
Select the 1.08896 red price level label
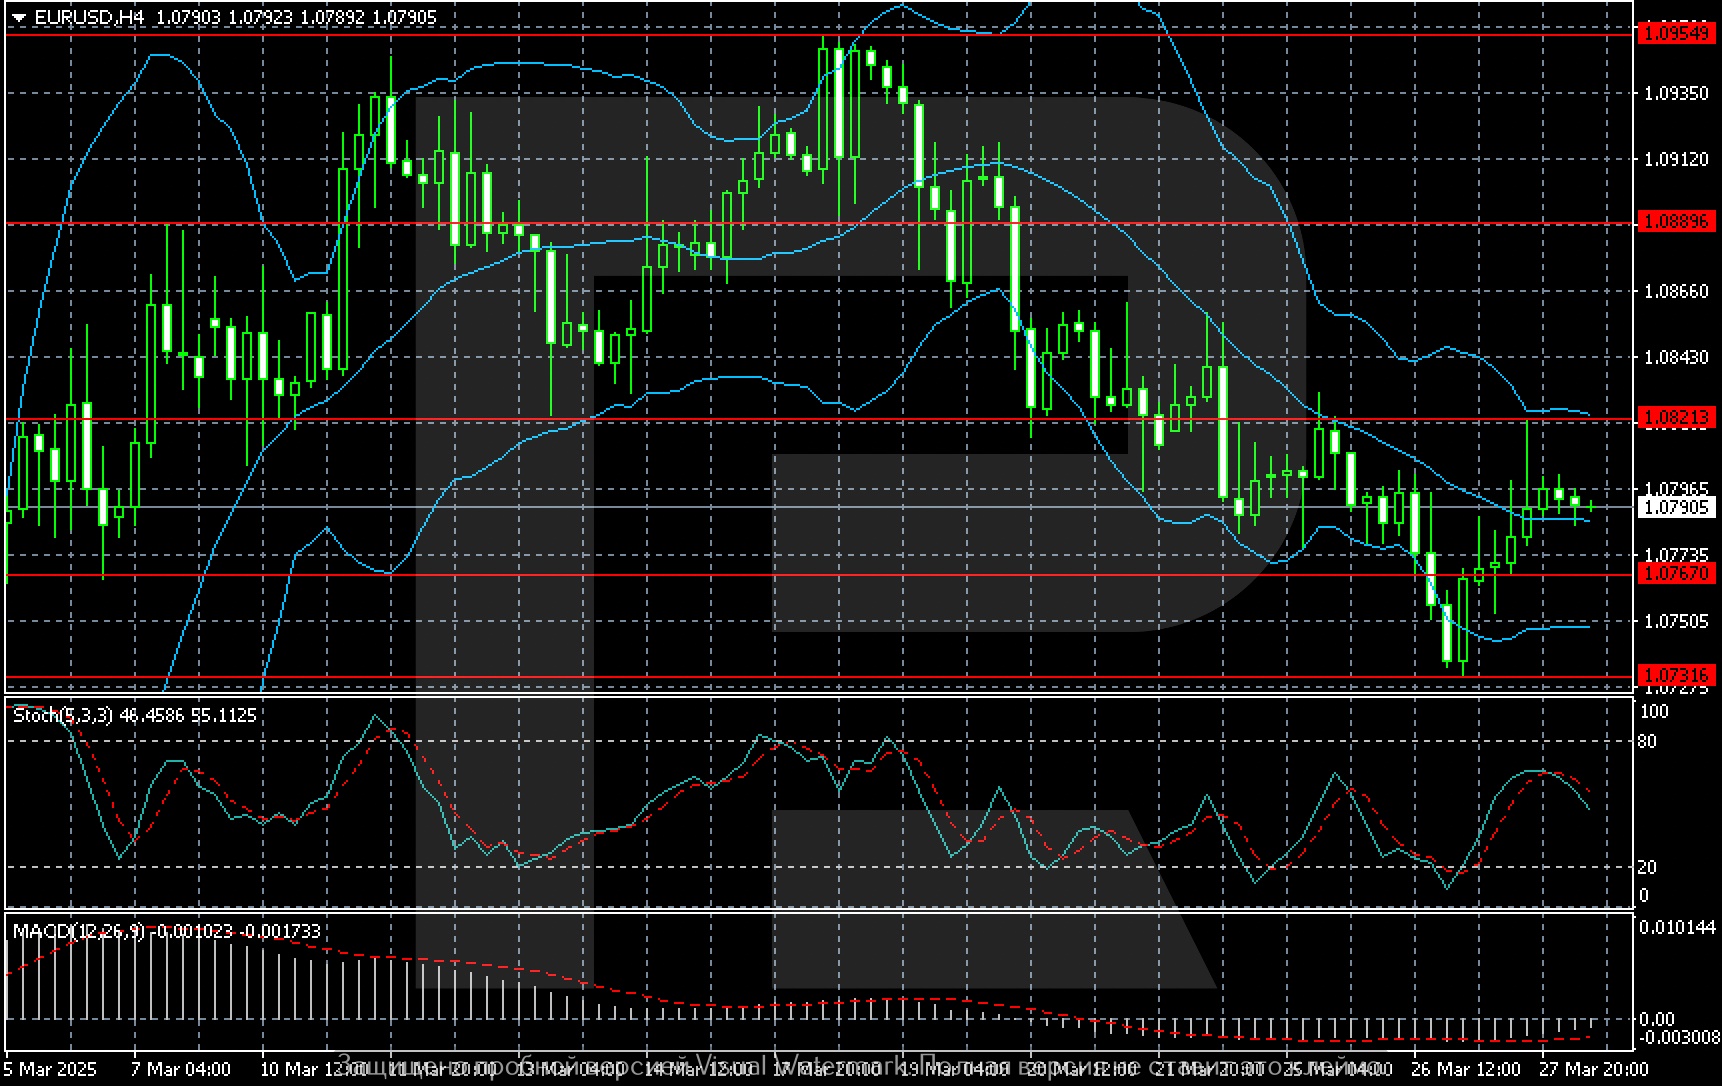coord(1676,222)
